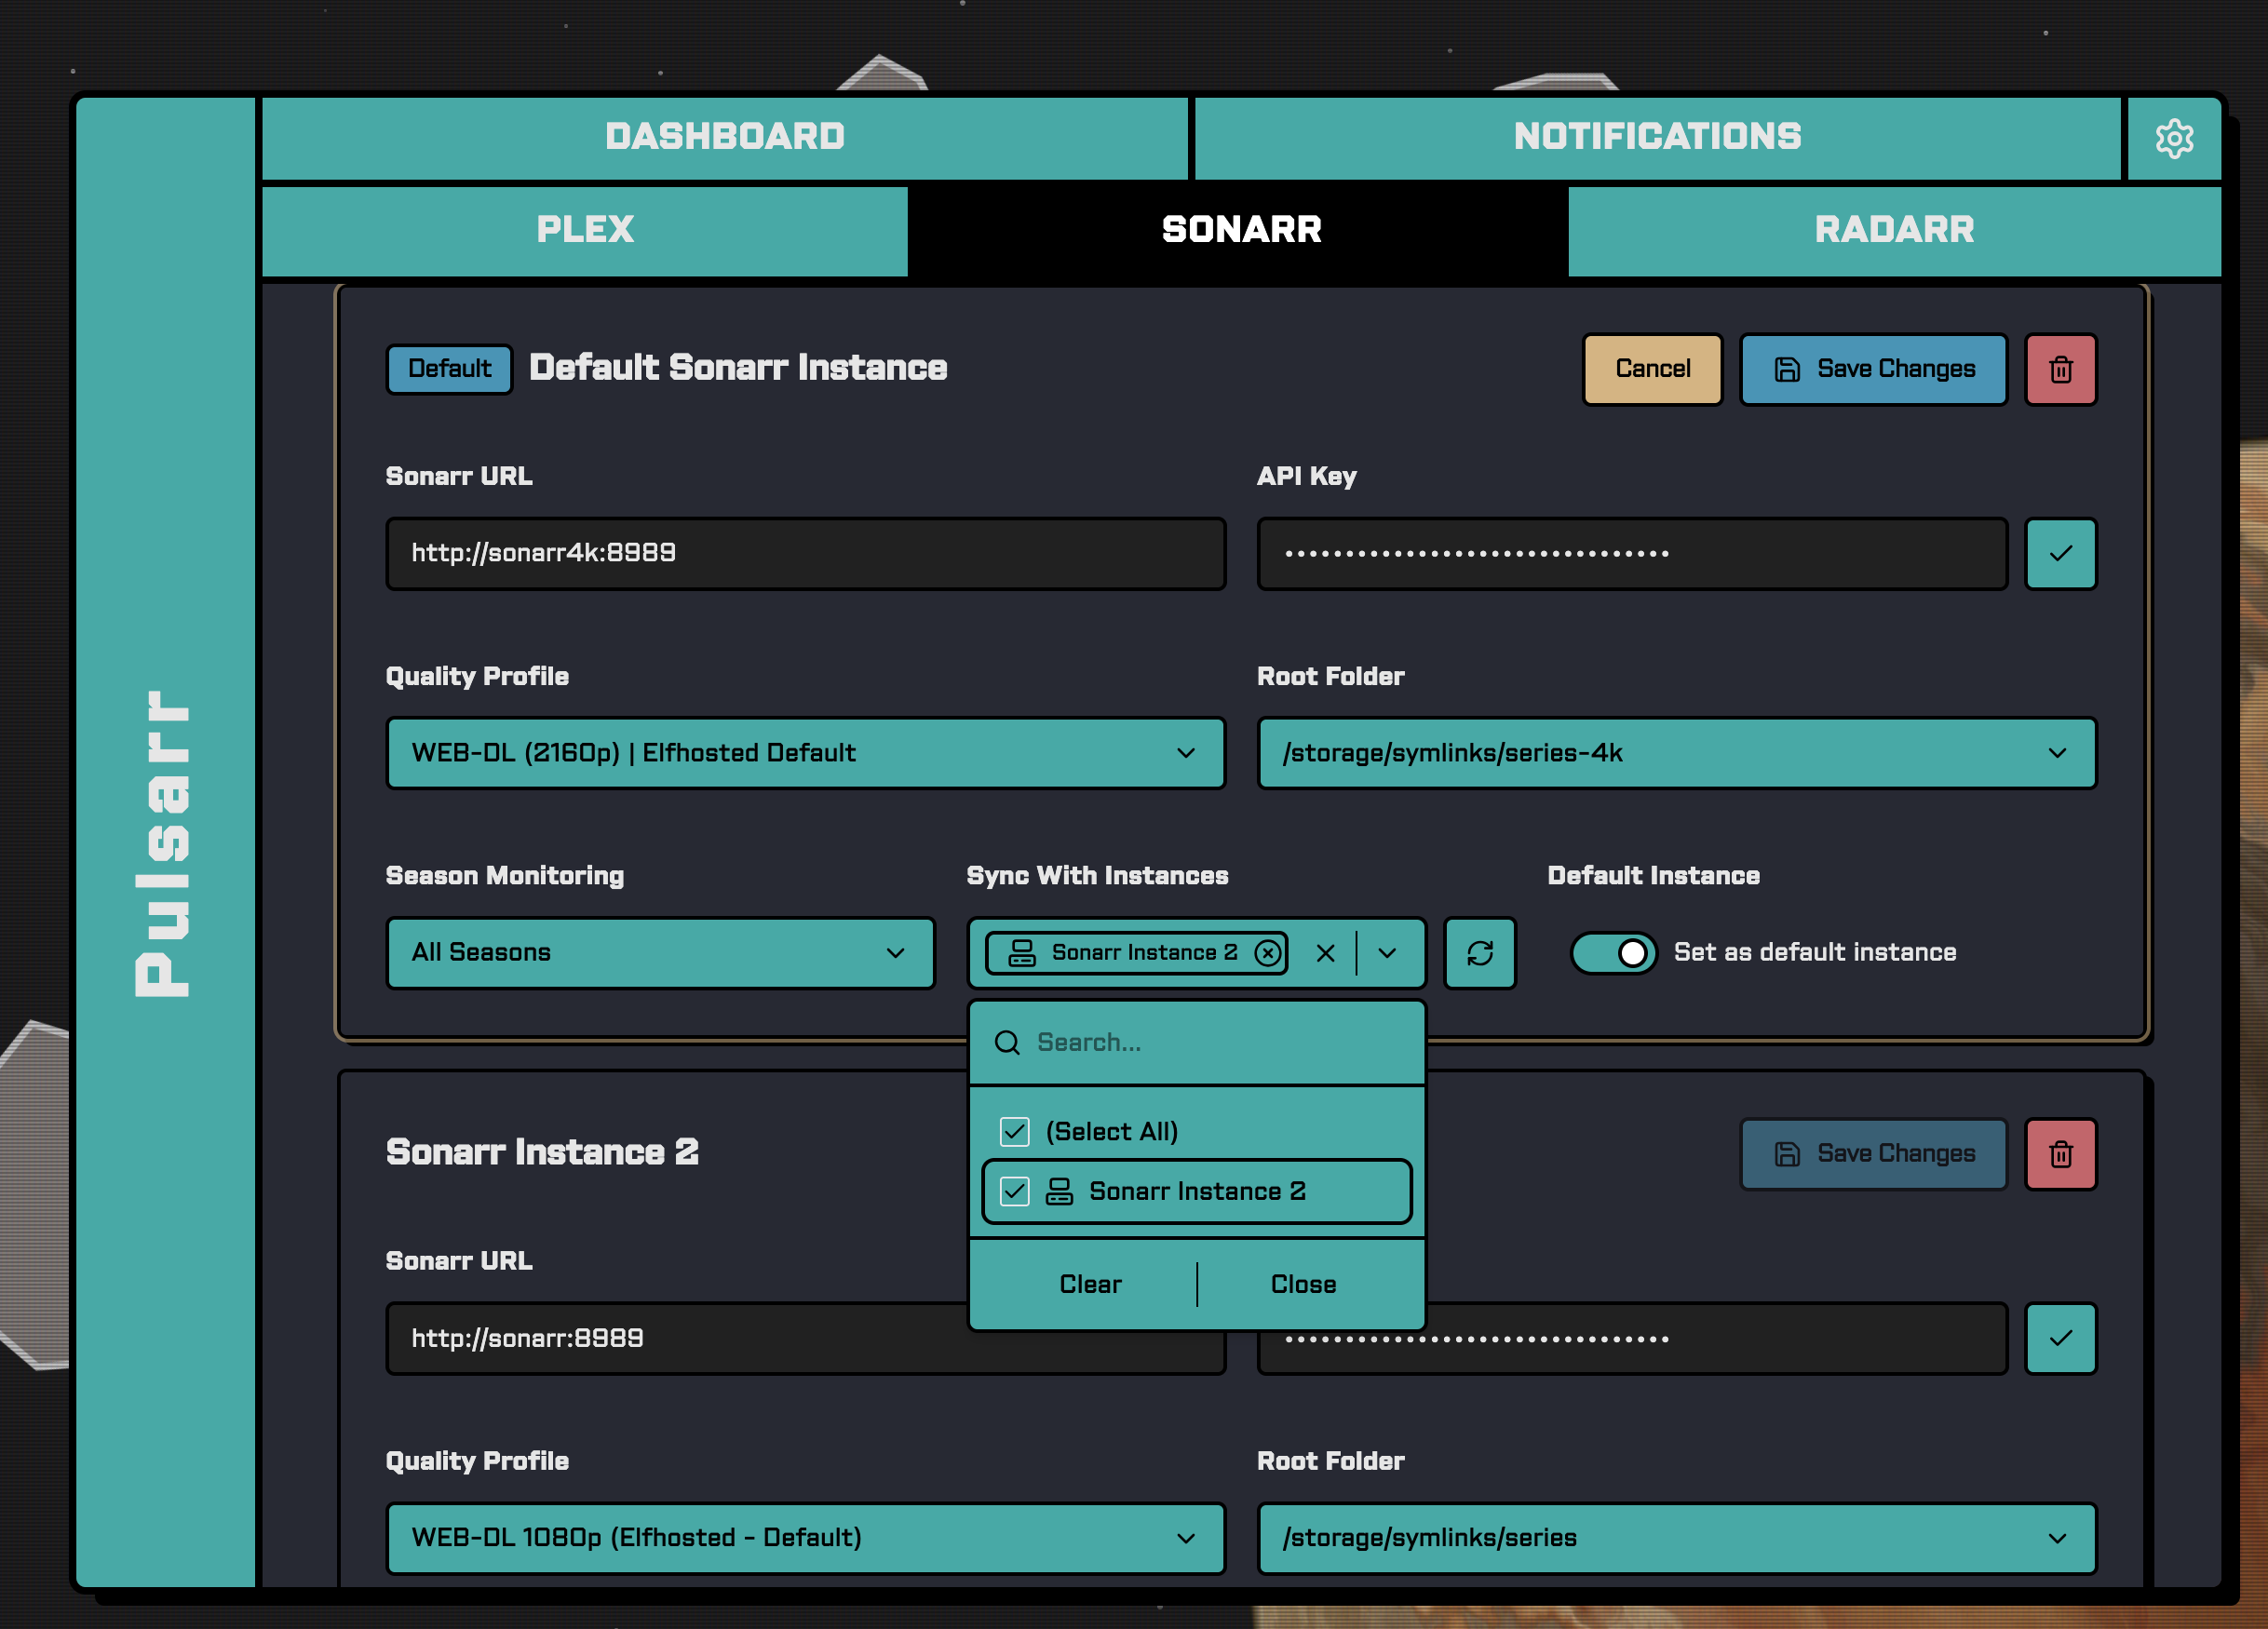The height and width of the screenshot is (1629, 2268).
Task: Click the Season Monitoring label
Action: (505, 875)
